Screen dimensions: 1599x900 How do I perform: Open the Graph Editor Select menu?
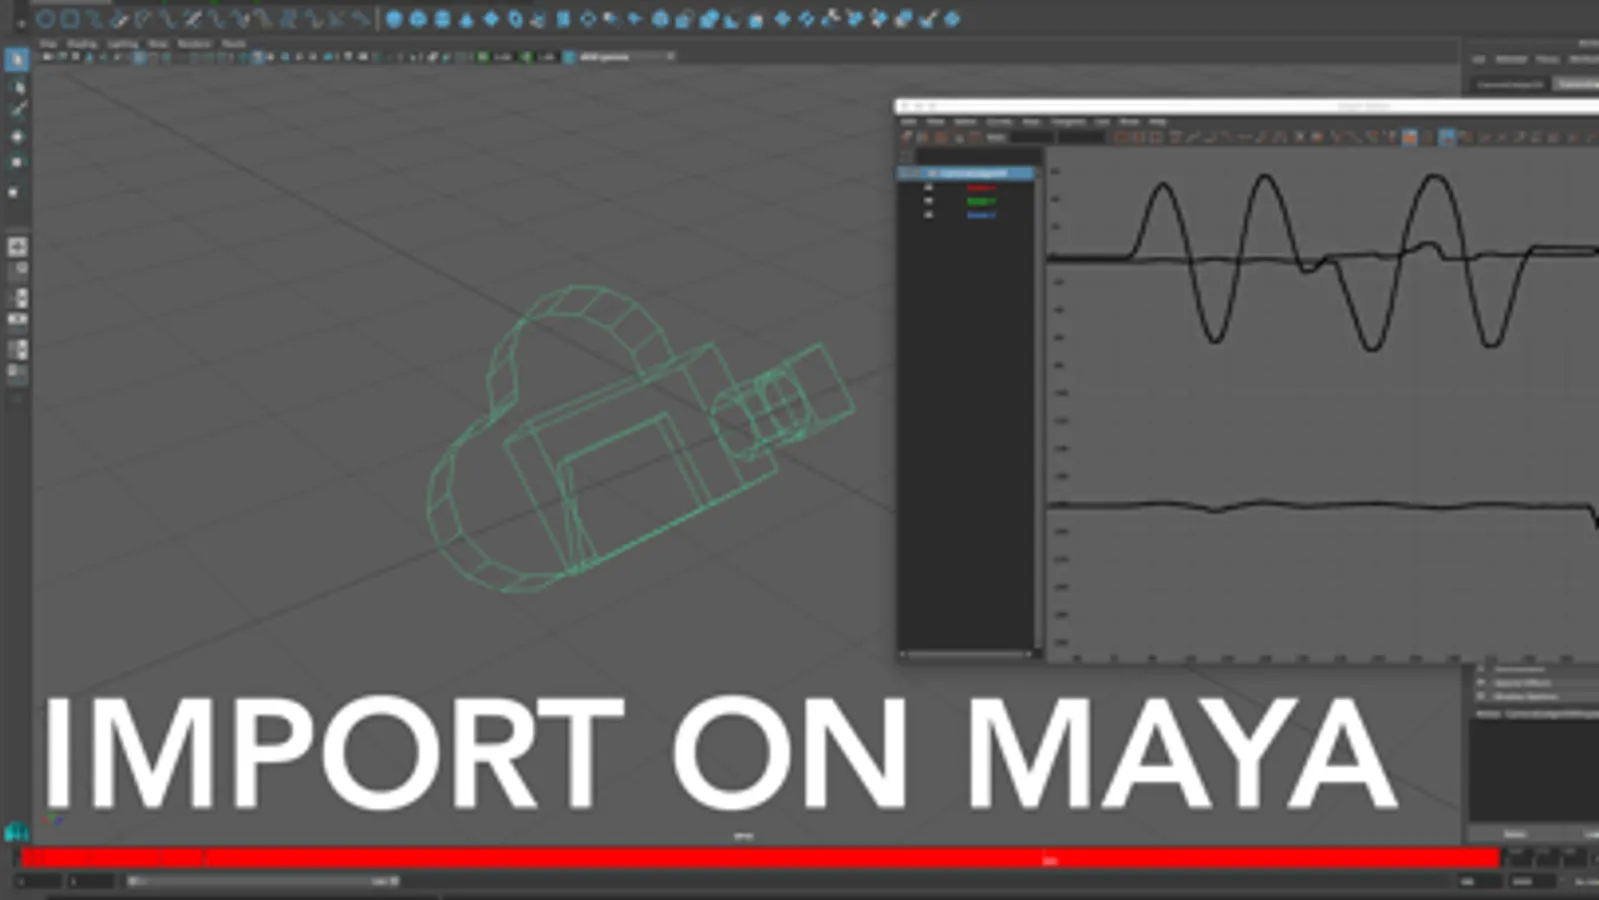(x=965, y=121)
